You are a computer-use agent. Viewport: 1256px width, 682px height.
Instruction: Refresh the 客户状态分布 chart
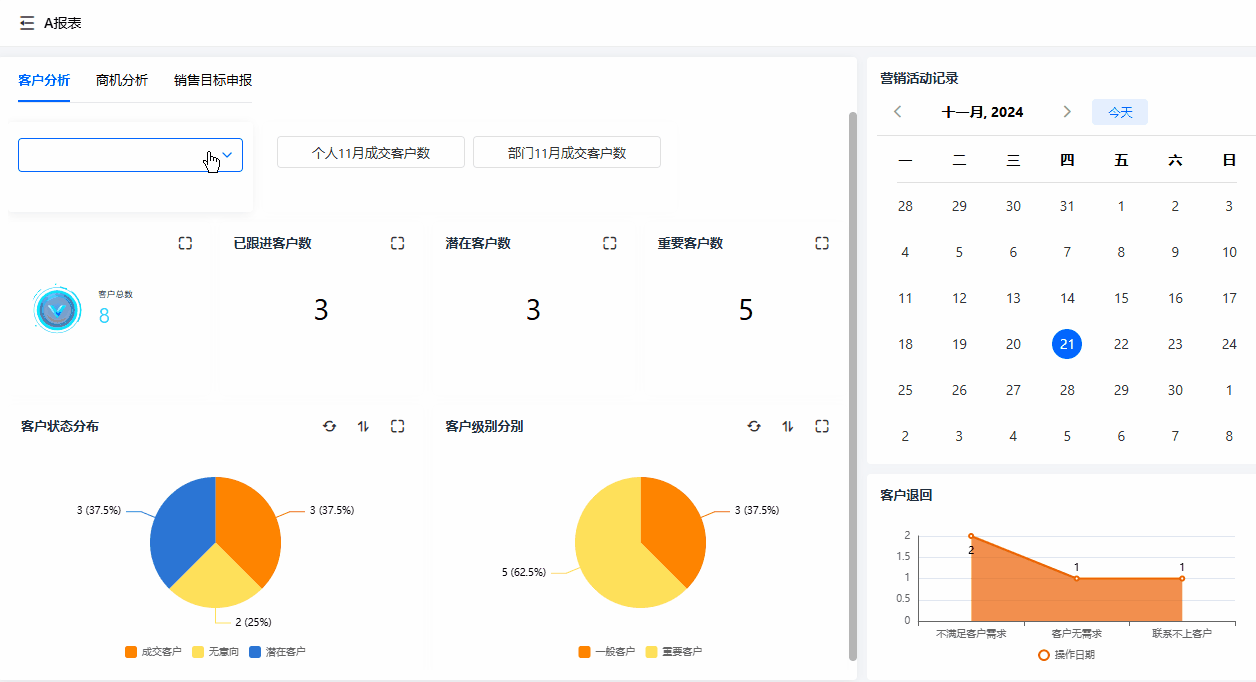tap(330, 426)
